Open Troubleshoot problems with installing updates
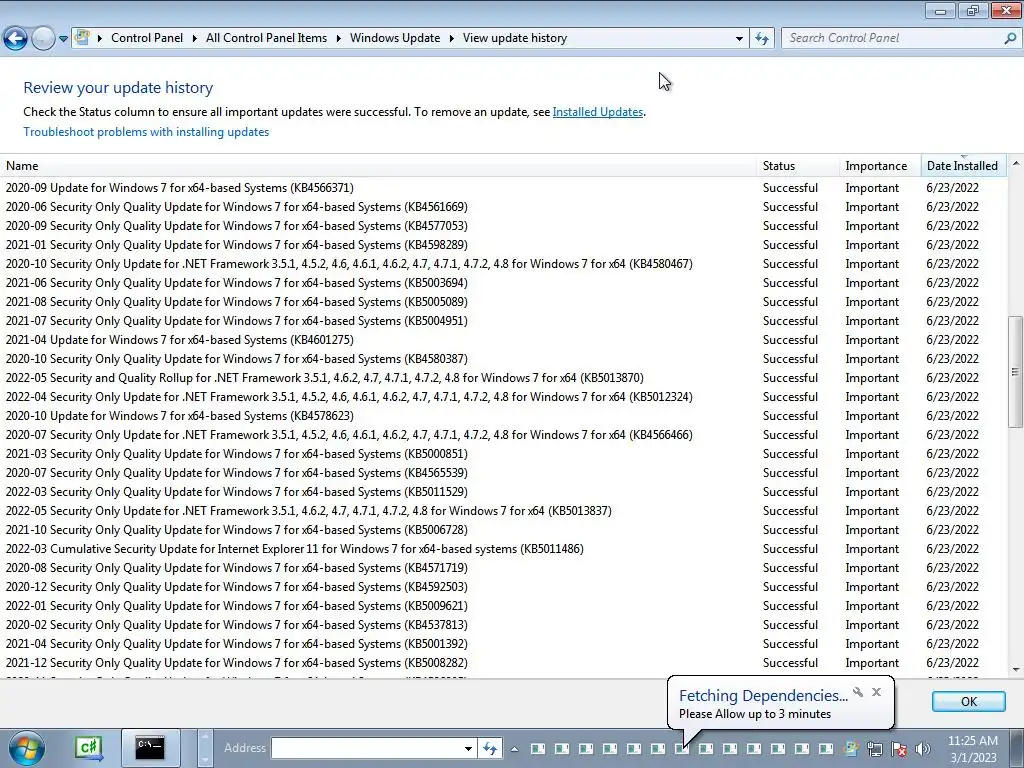 (x=146, y=132)
